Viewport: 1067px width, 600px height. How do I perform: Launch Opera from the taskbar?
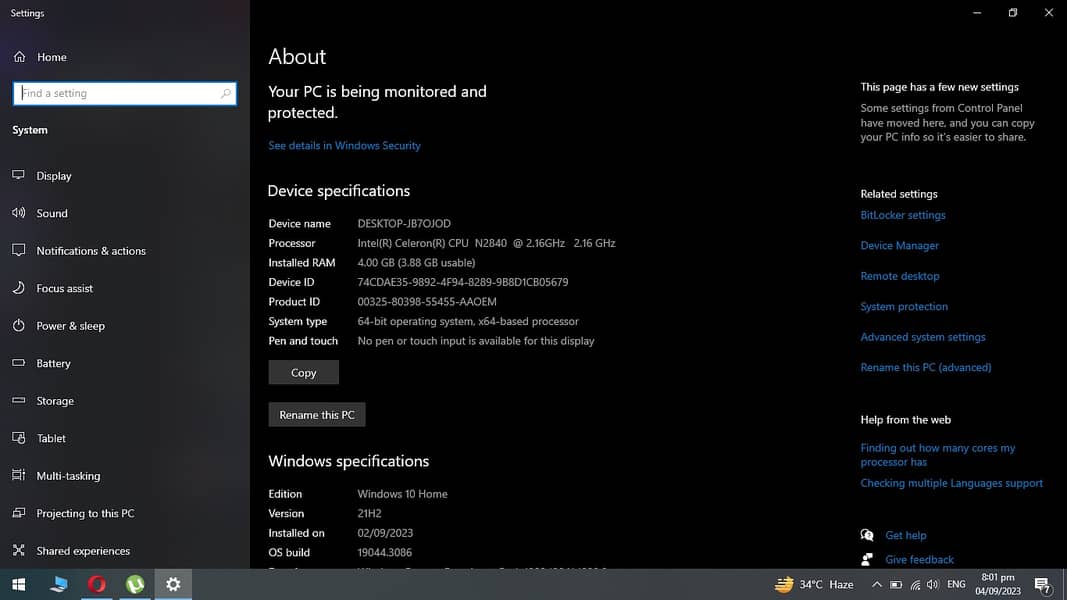click(97, 584)
